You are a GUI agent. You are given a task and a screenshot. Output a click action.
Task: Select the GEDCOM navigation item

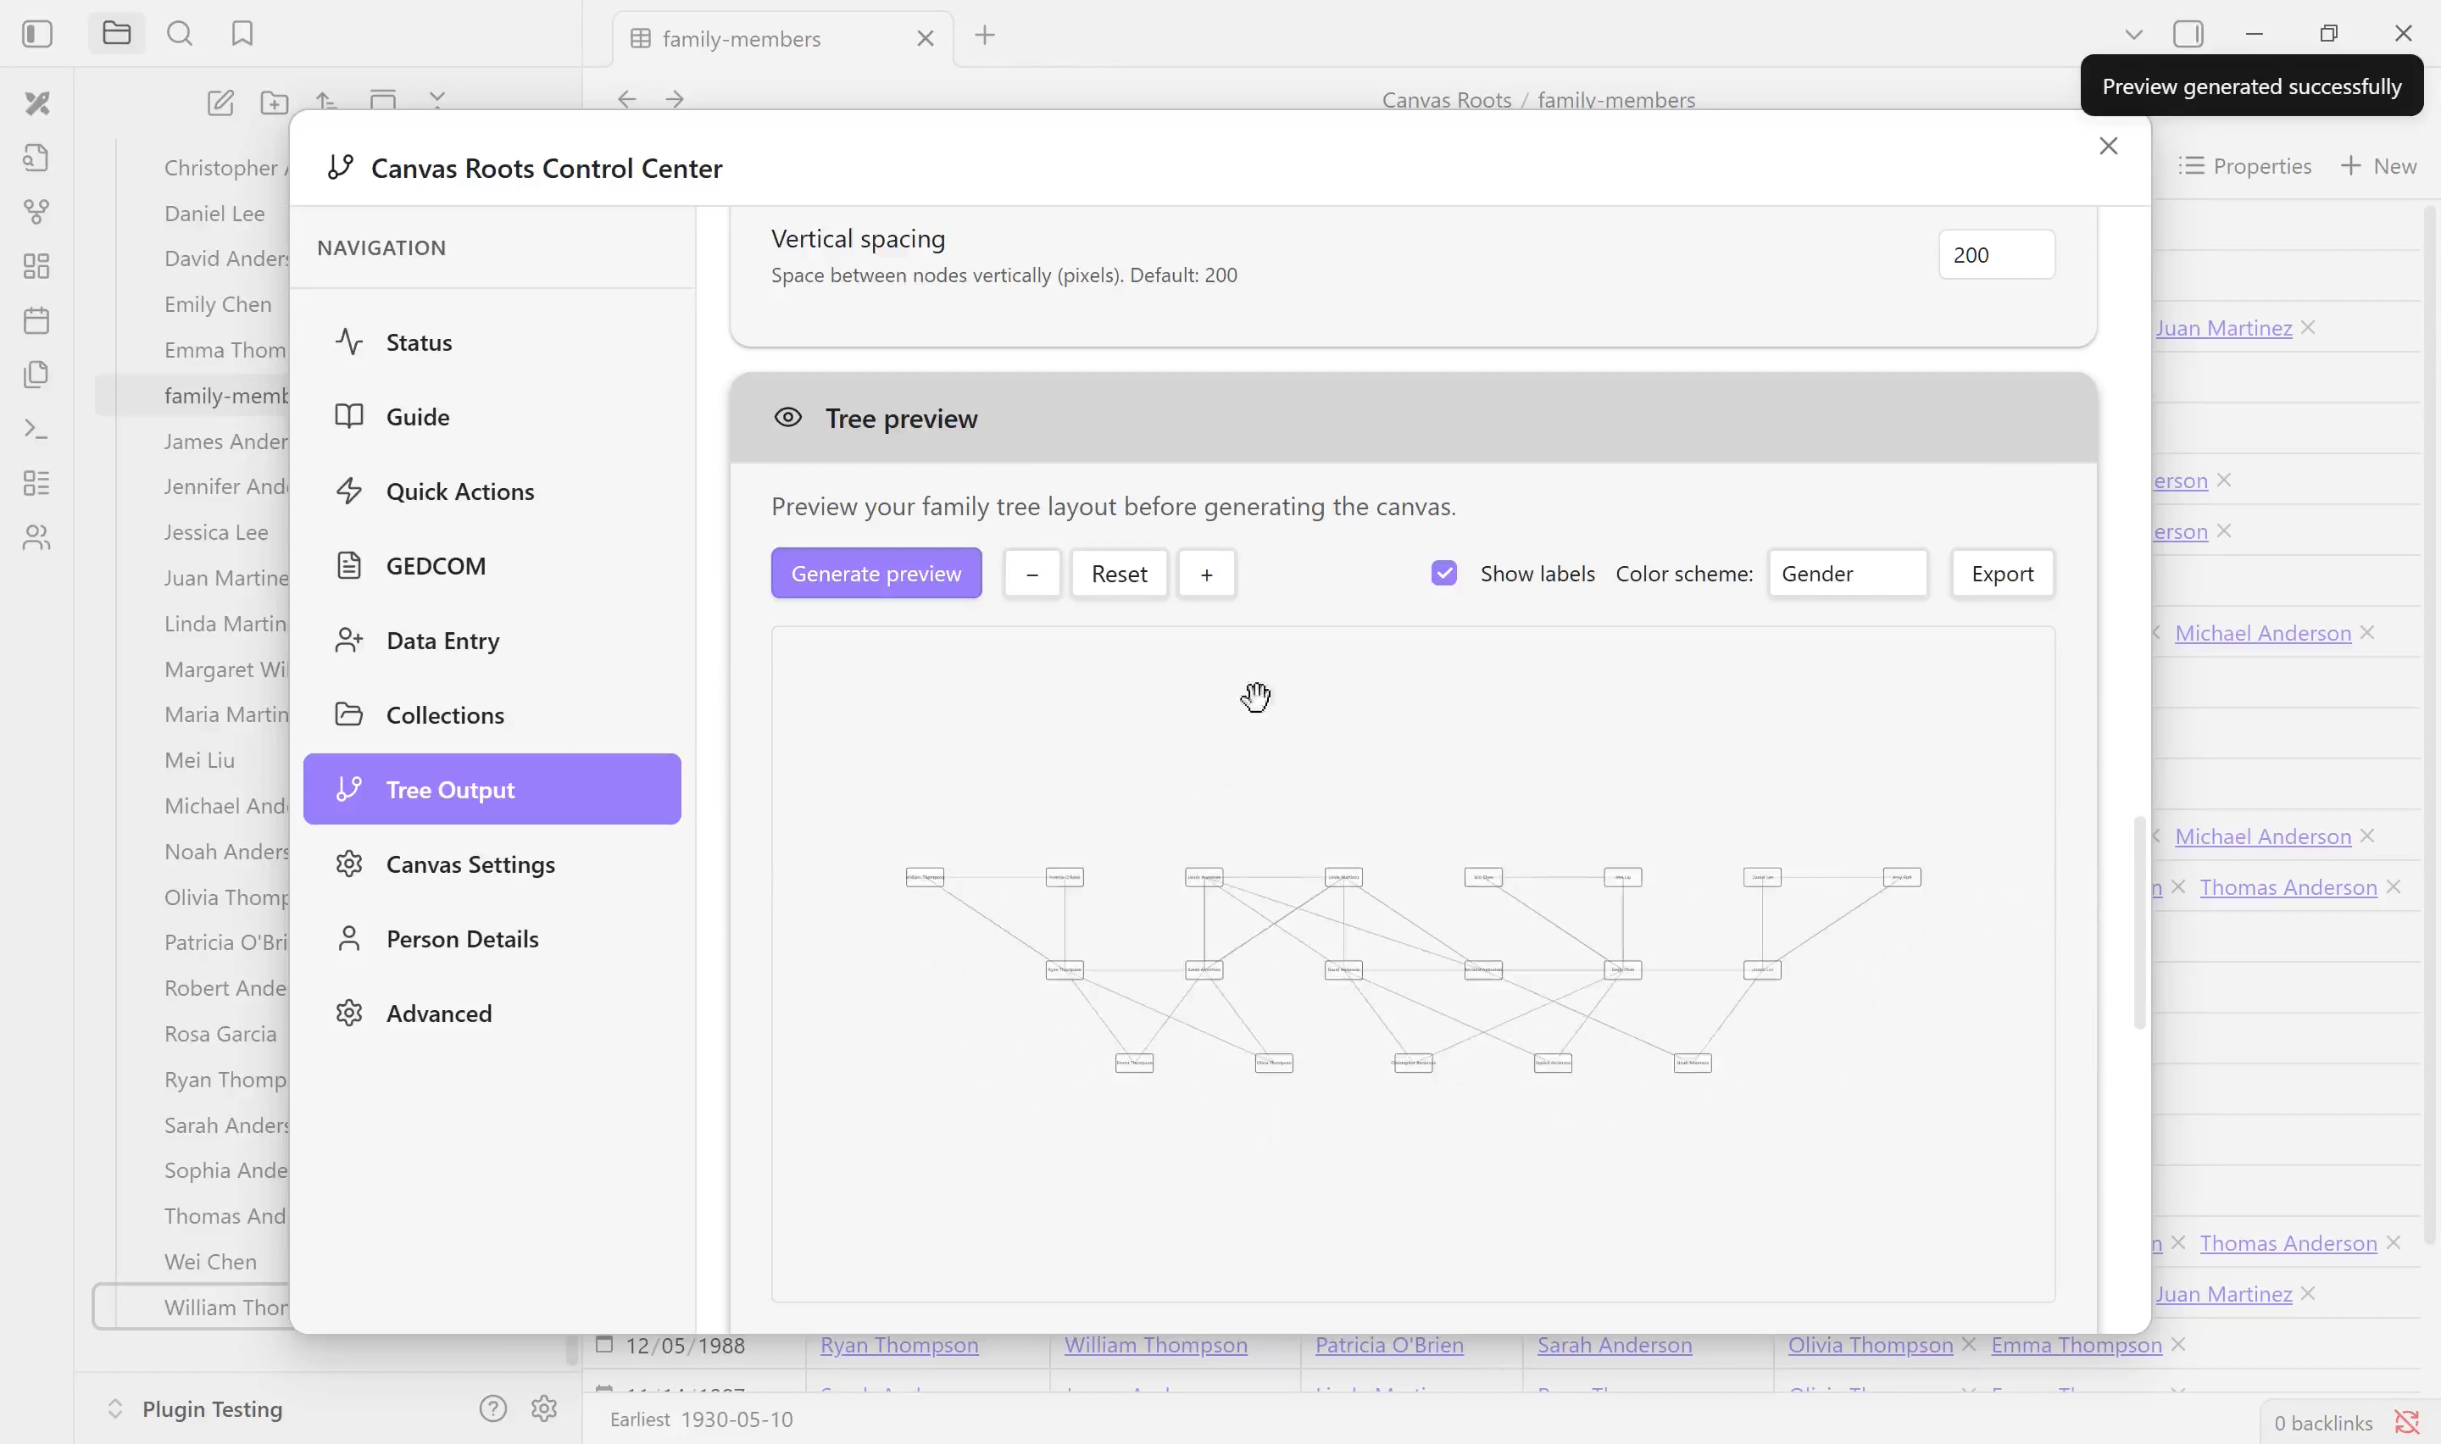pos(436,566)
